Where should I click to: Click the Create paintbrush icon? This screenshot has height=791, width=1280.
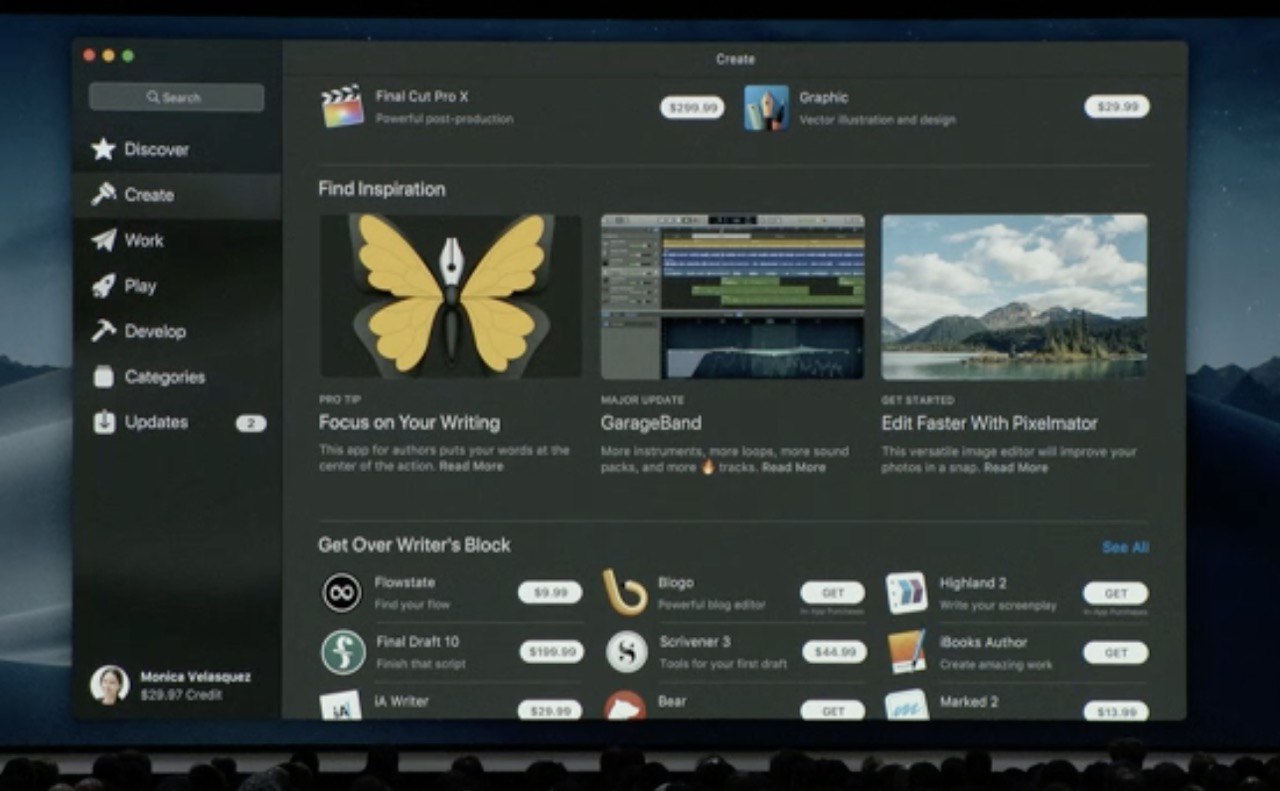tap(104, 195)
